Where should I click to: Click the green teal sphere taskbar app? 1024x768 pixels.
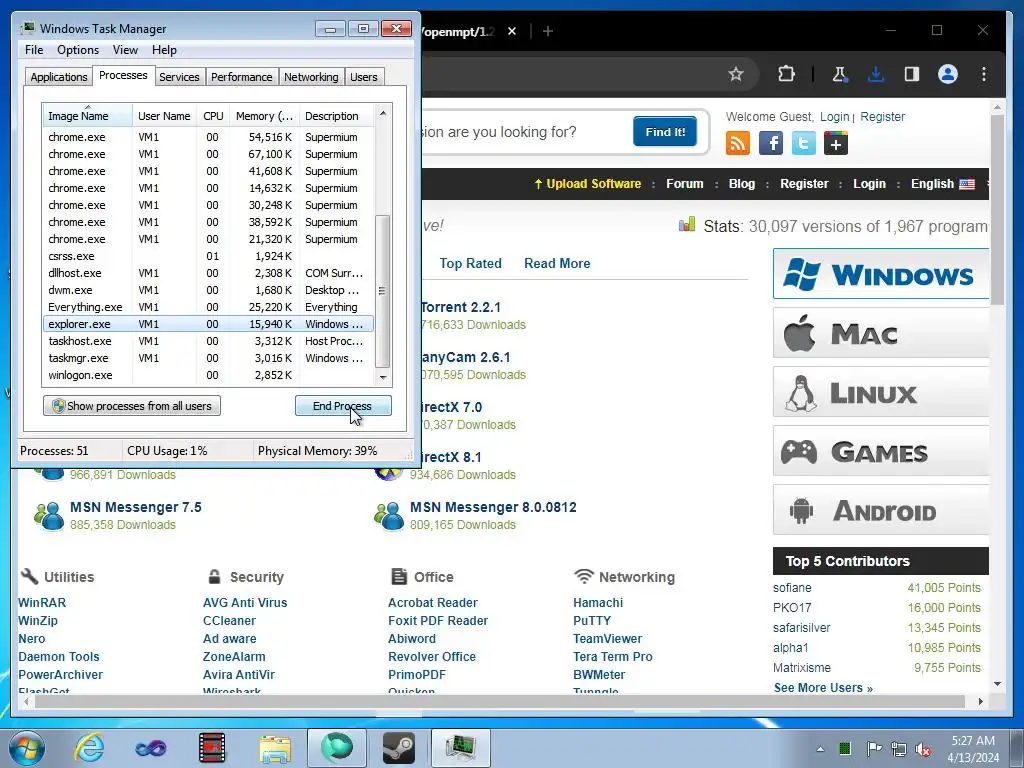(x=337, y=748)
